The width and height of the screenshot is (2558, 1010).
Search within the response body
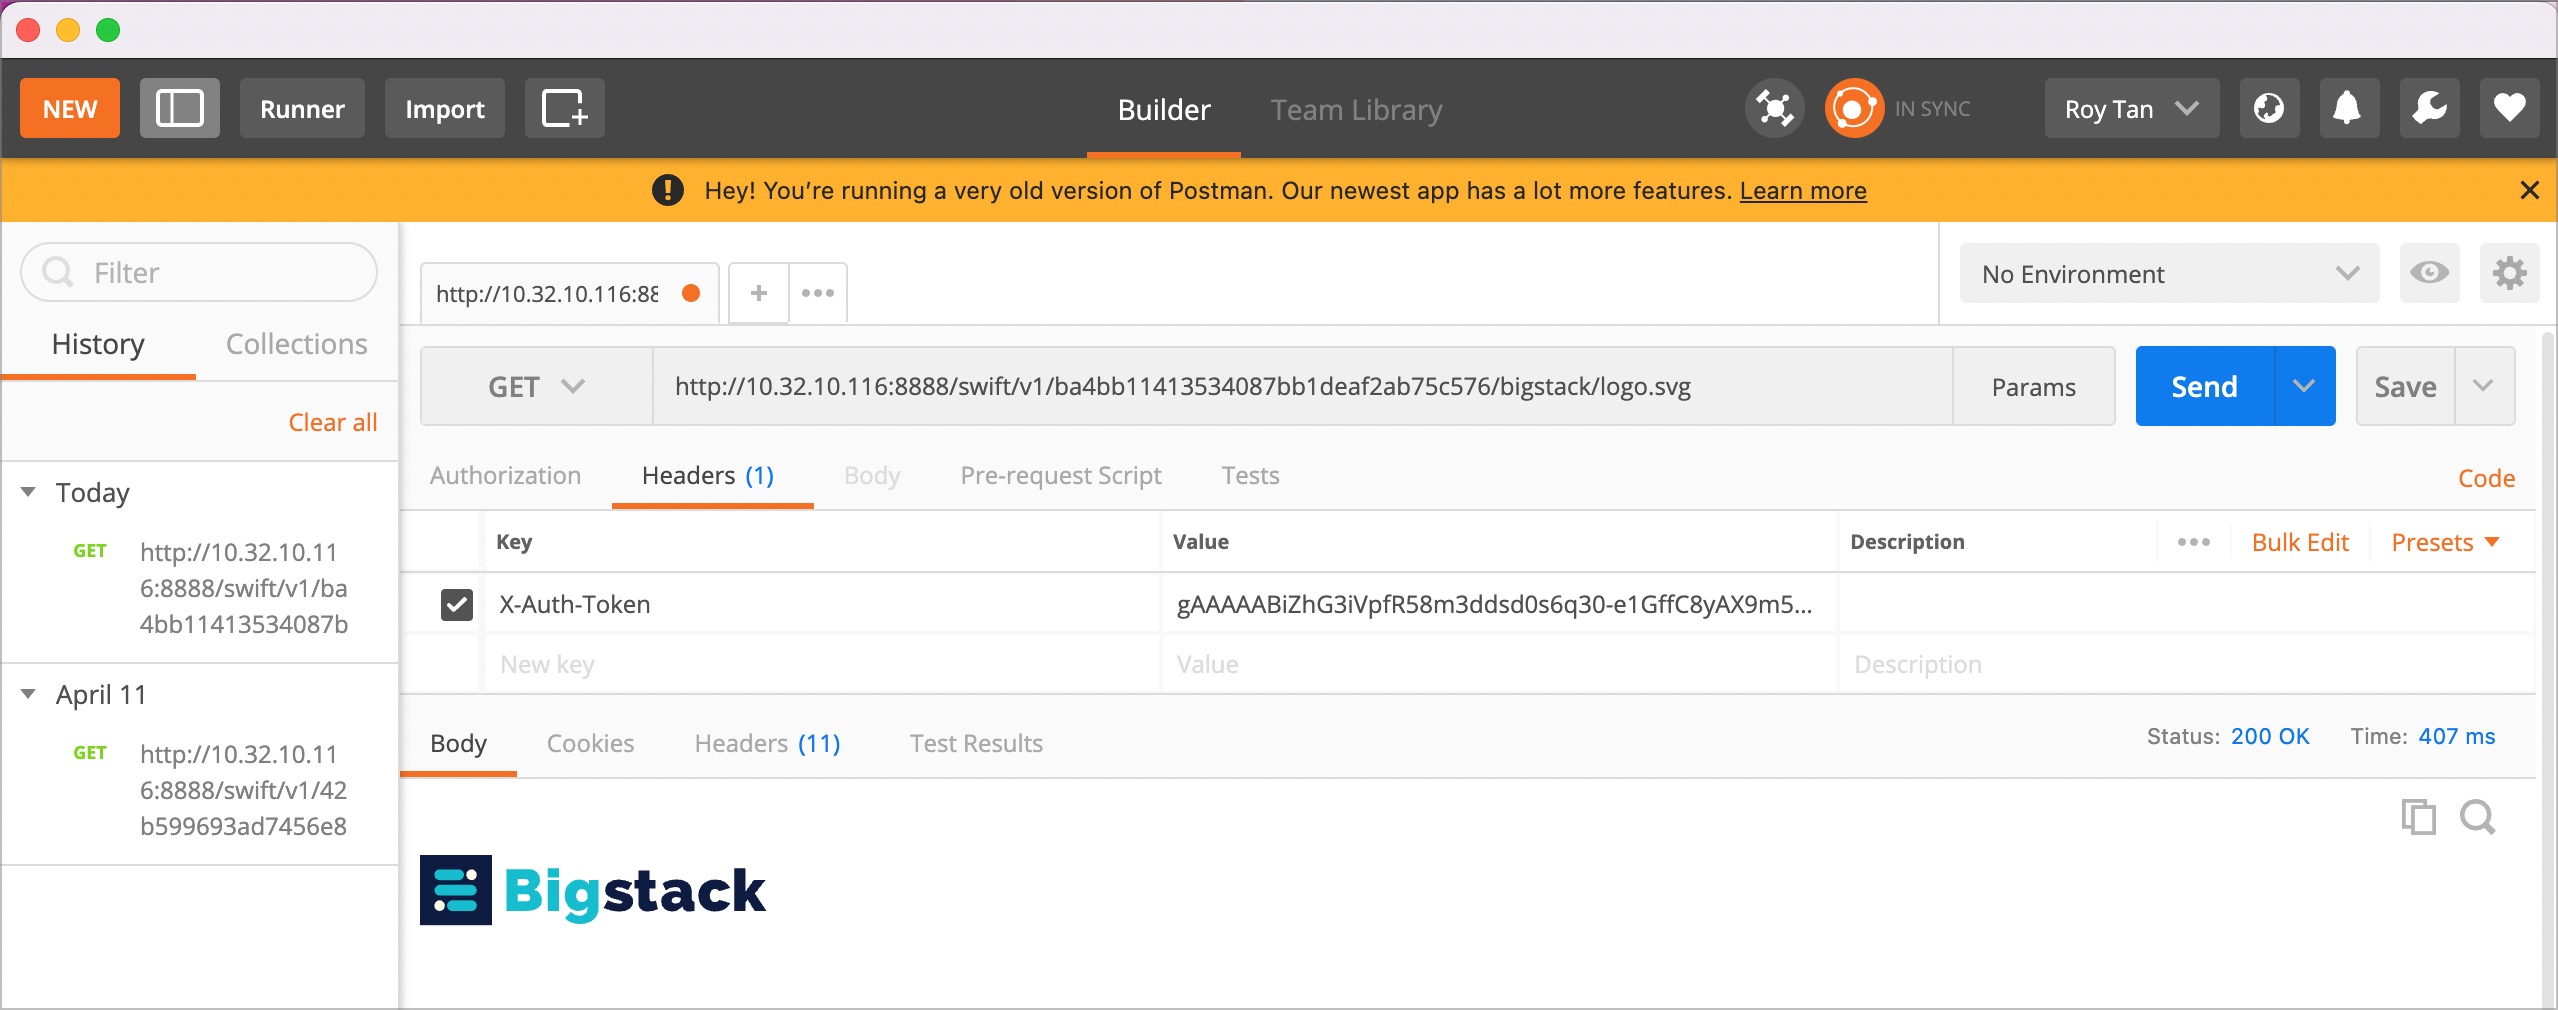(2477, 817)
